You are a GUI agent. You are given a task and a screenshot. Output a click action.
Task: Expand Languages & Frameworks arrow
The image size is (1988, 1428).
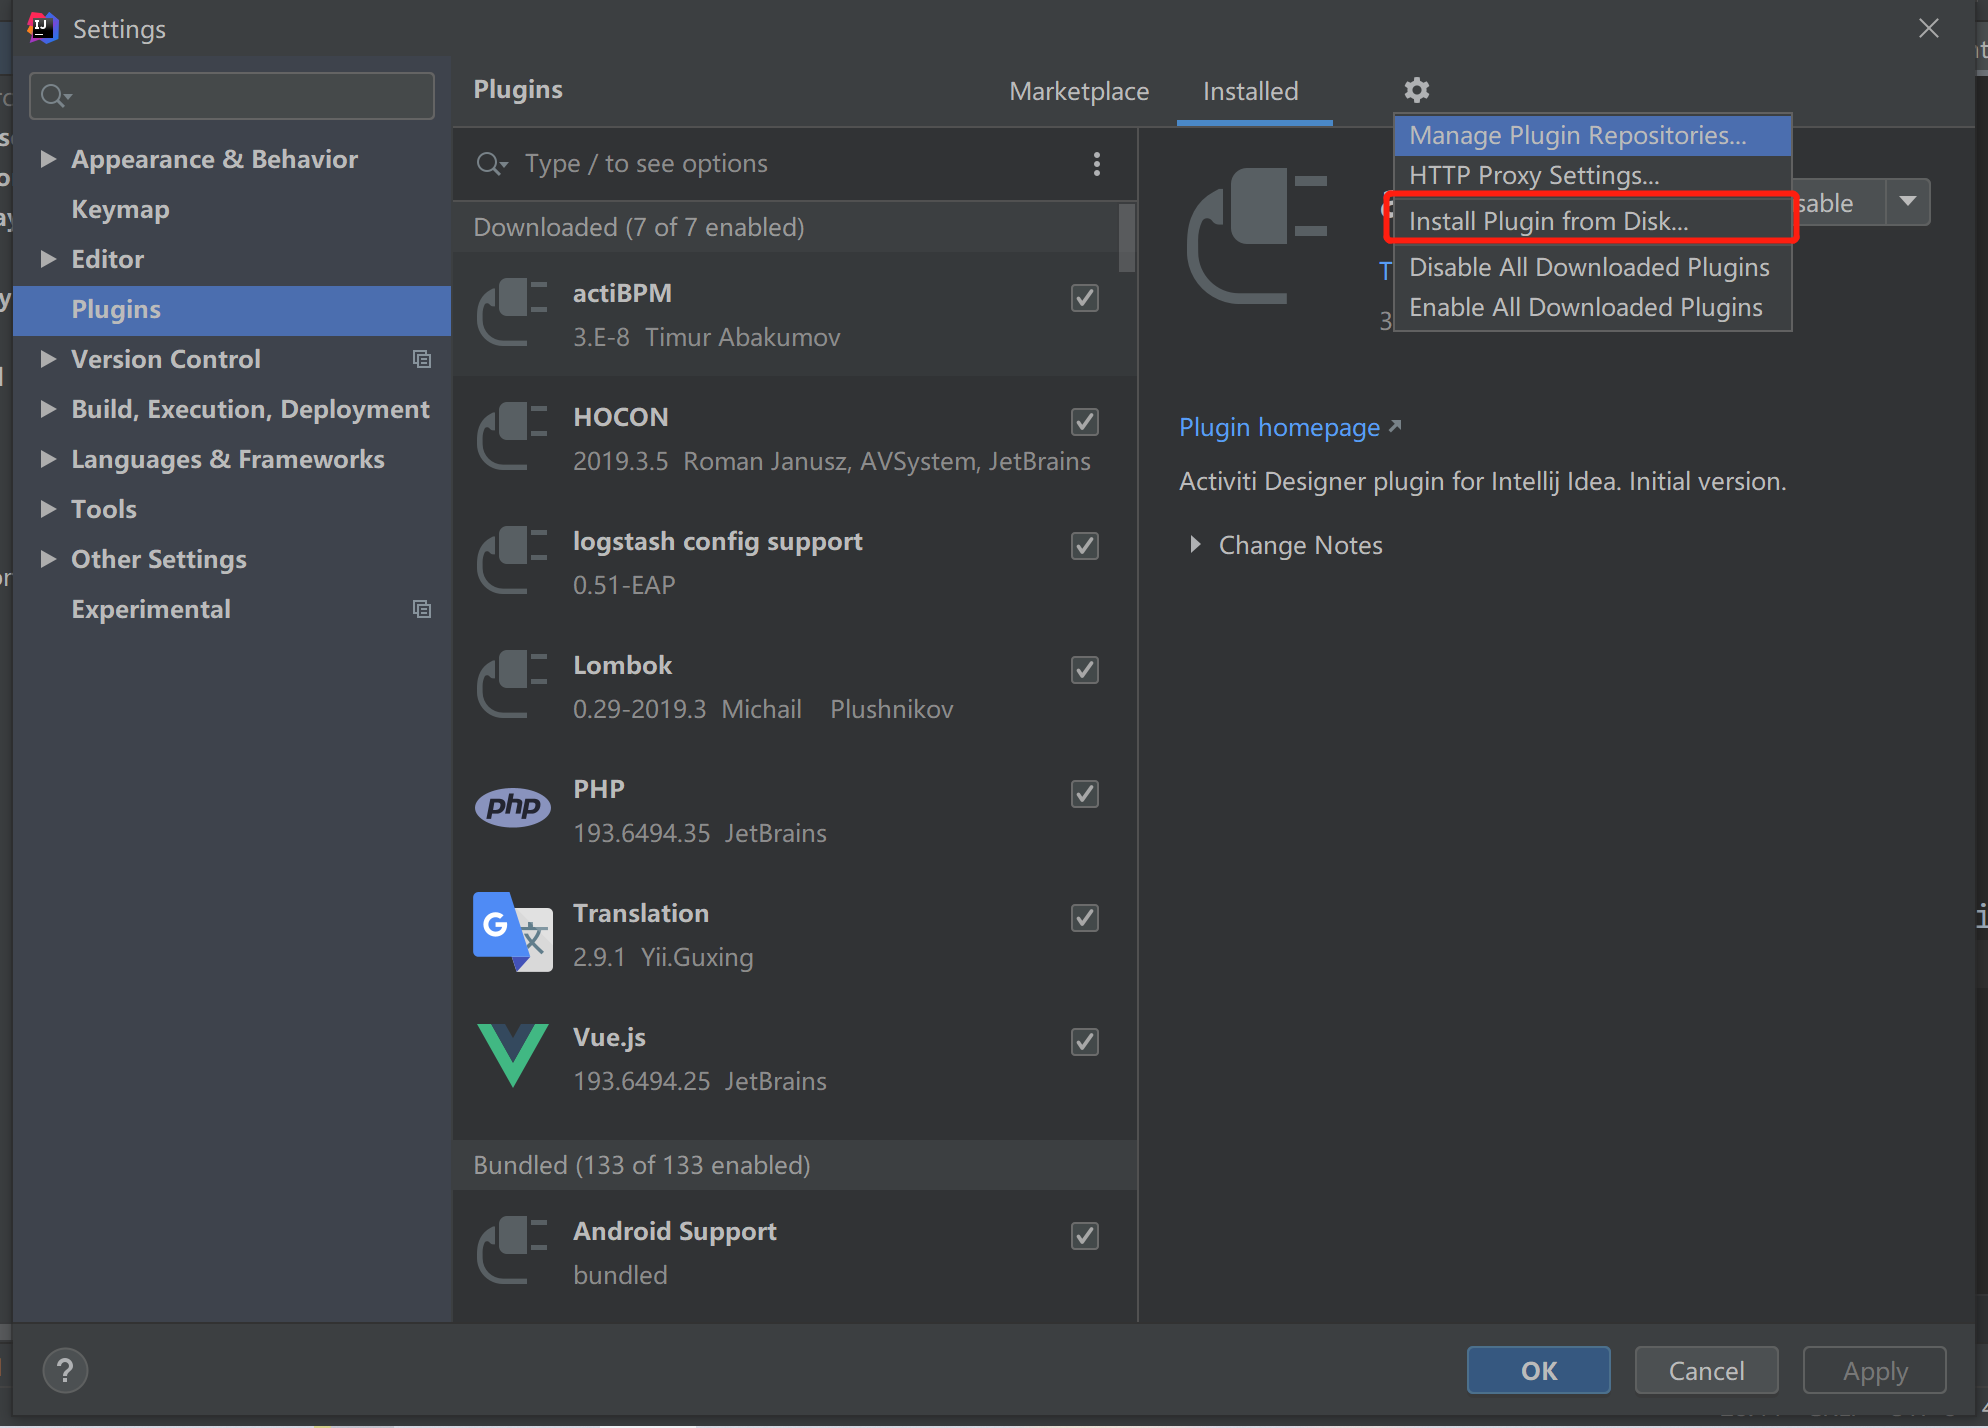tap(47, 459)
